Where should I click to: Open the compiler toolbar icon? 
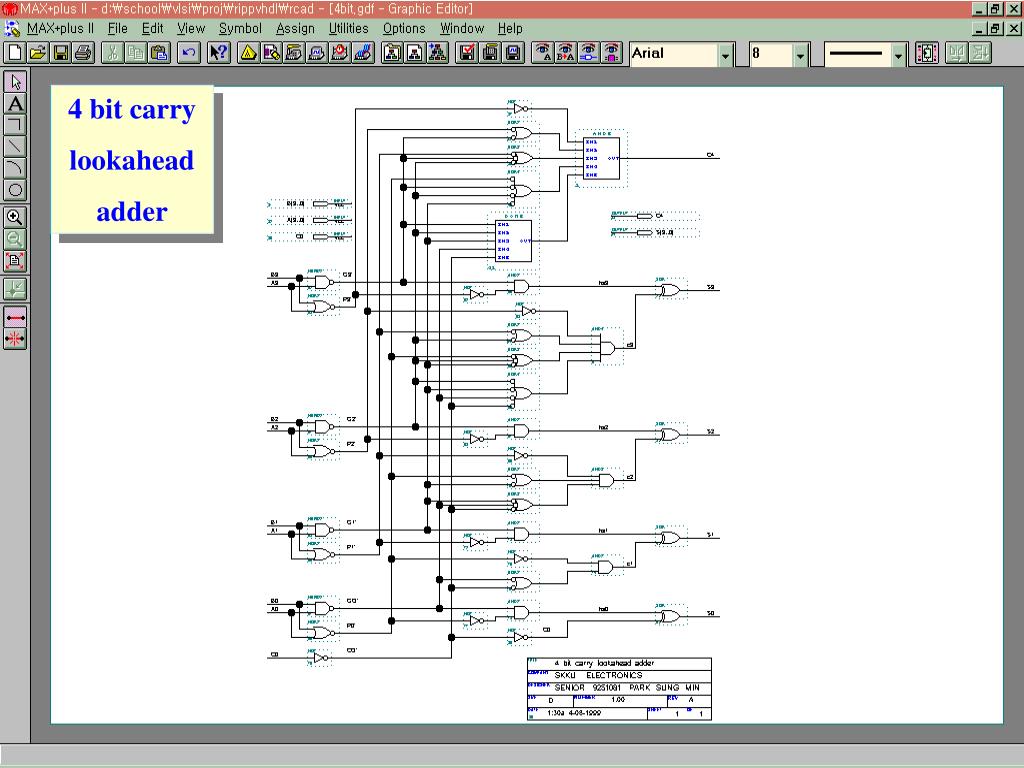coord(294,53)
